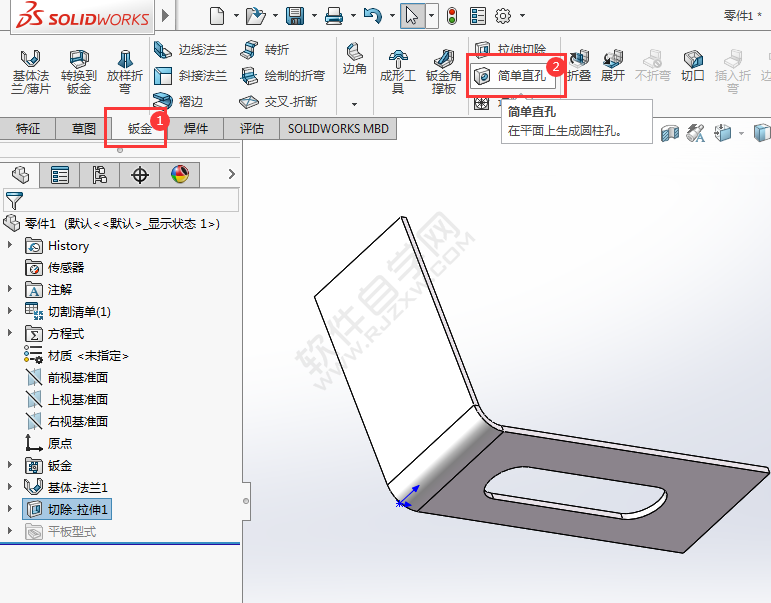The image size is (771, 603).
Task: Click the Base Flange/Tab (基体法兰/薄片) tool
Action: (x=30, y=72)
